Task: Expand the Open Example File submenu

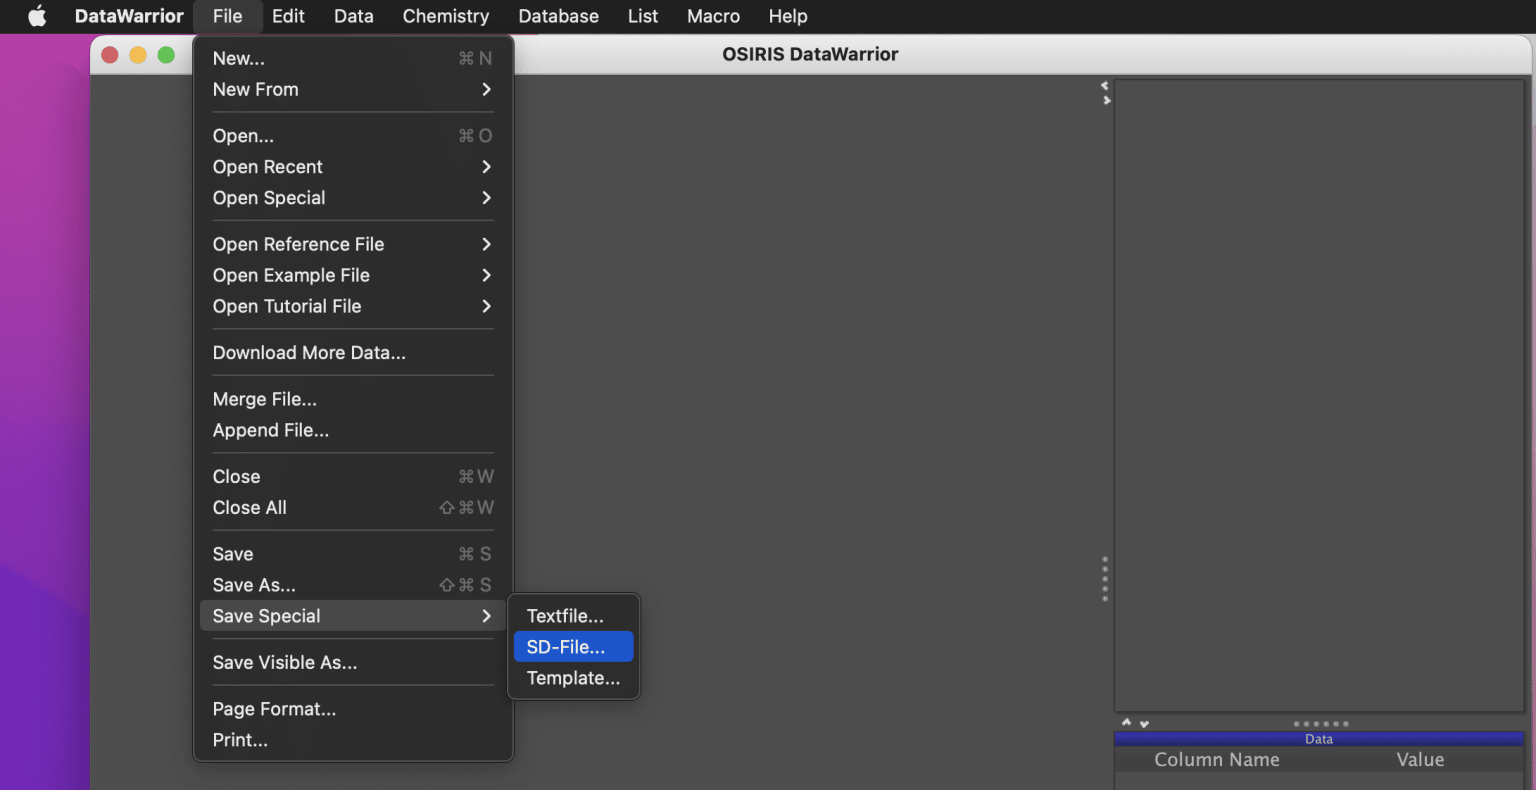Action: click(291, 275)
